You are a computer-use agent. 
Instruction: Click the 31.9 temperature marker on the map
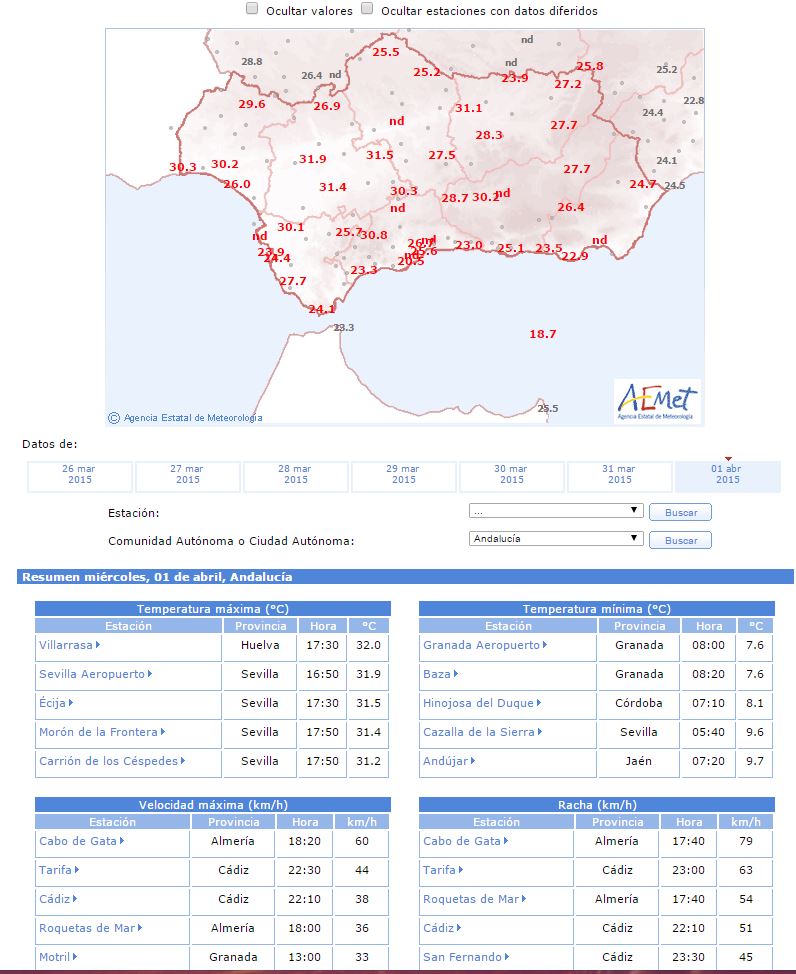(313, 159)
